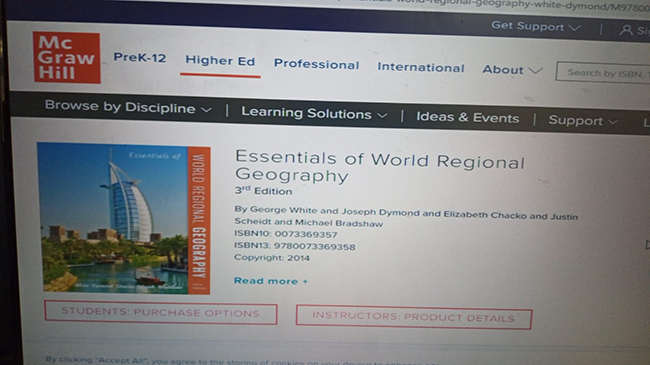Click Students: Purchase Options button
The image size is (650, 365).
pos(161,313)
